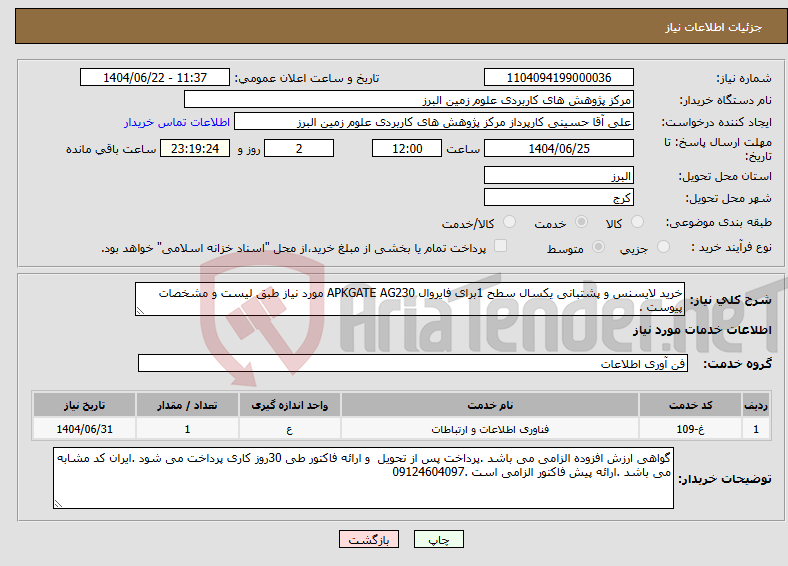Click the تاریخ نیاز column header
Screen dimensions: 788x566
tap(84, 405)
